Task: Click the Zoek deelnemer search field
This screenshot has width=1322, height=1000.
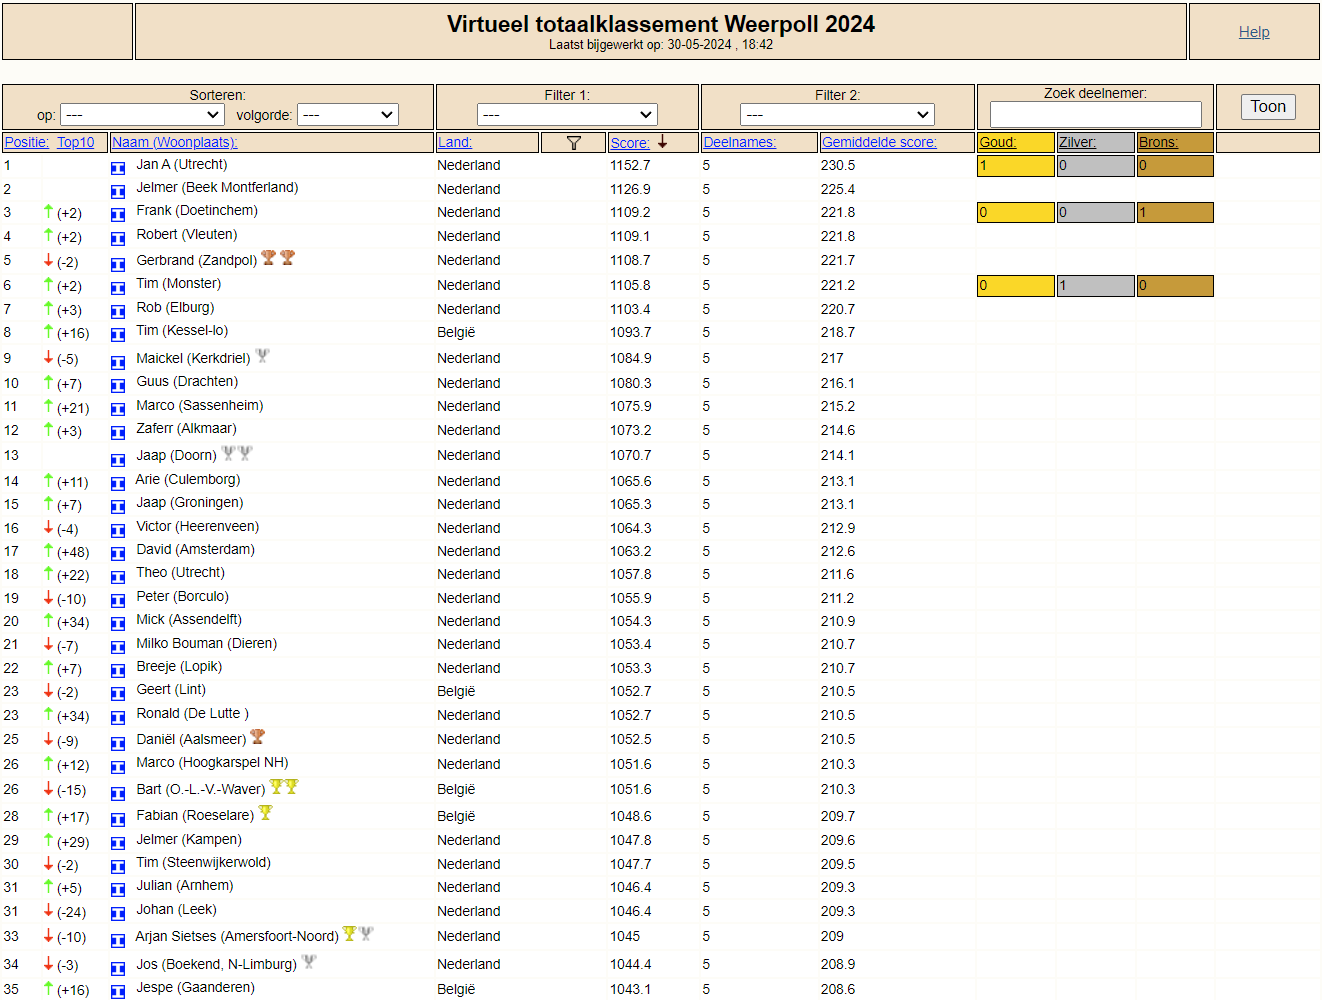Action: coord(1095,114)
